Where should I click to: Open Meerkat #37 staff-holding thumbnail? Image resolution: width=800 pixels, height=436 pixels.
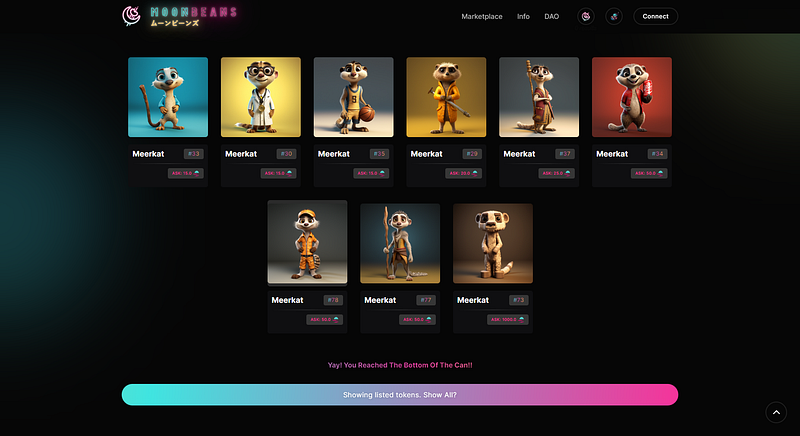(539, 97)
